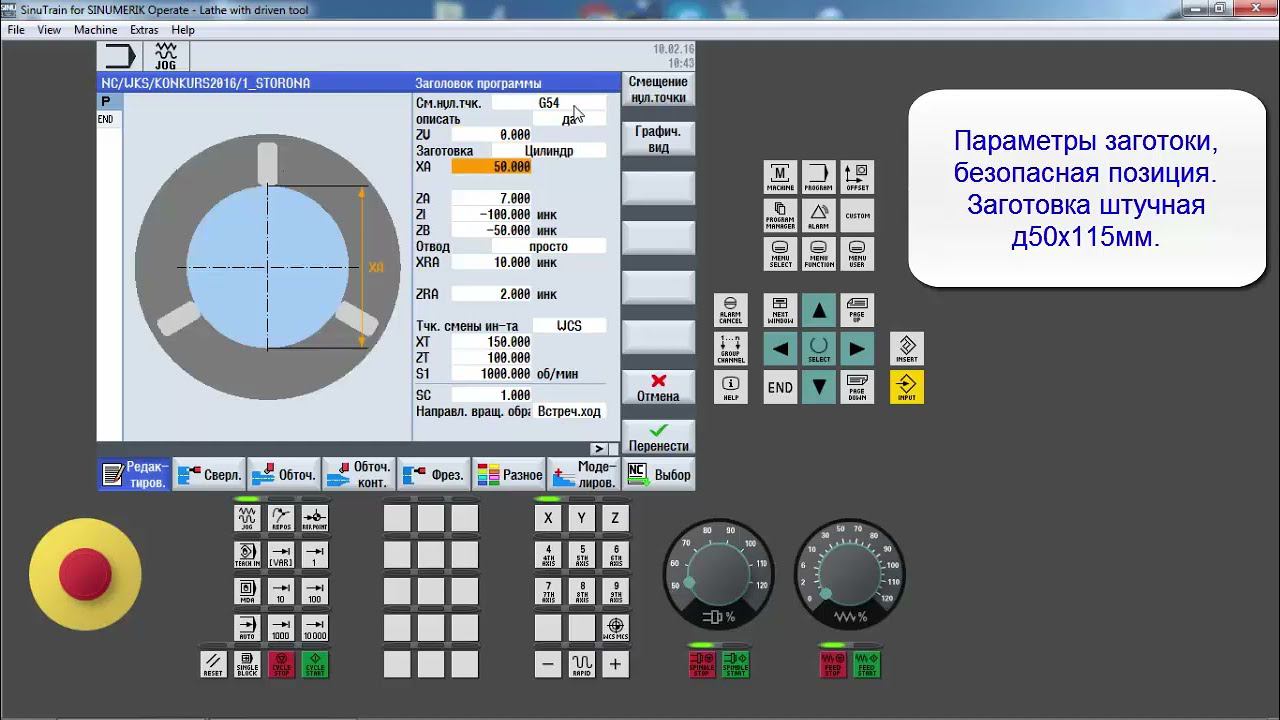Viewport: 1280px width, 720px height.
Task: Open the PROGRAM MANAGER key
Action: (780, 215)
